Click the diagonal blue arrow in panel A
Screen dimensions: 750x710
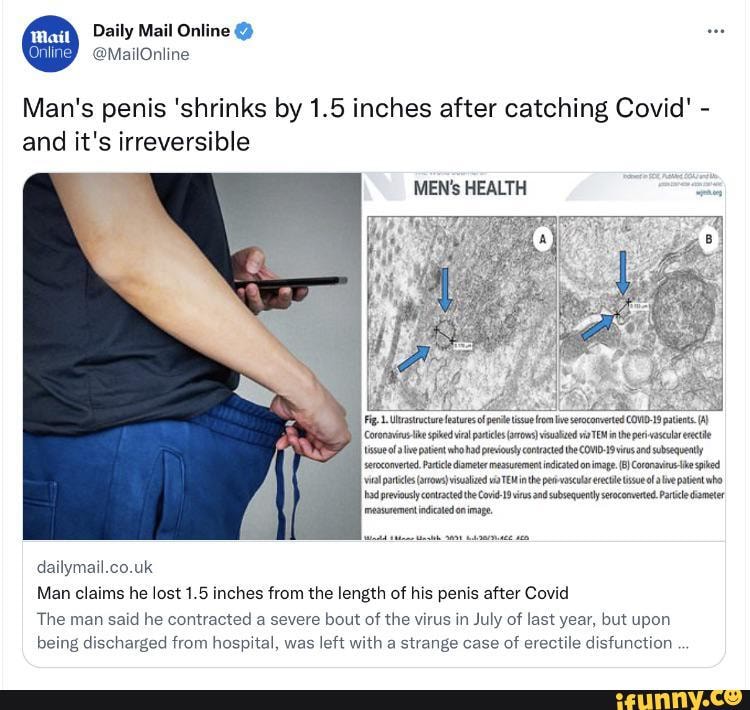point(413,359)
